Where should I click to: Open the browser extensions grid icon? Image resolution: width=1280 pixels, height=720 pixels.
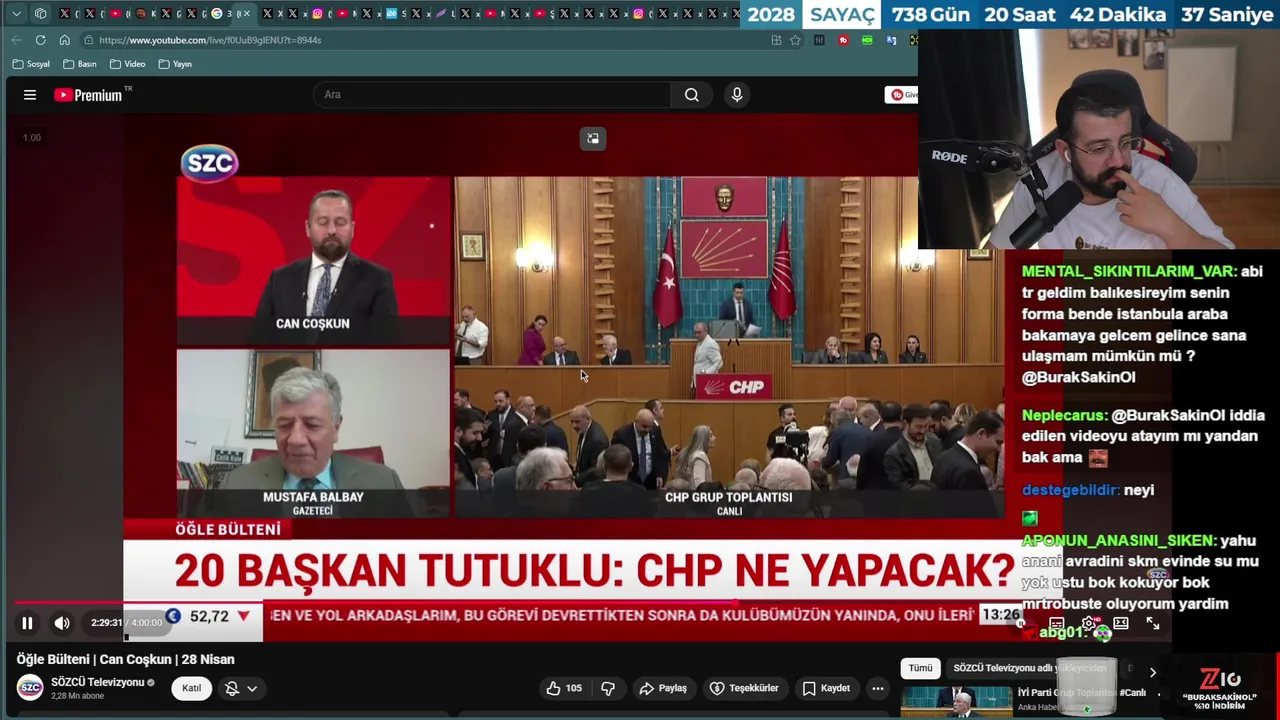[776, 40]
